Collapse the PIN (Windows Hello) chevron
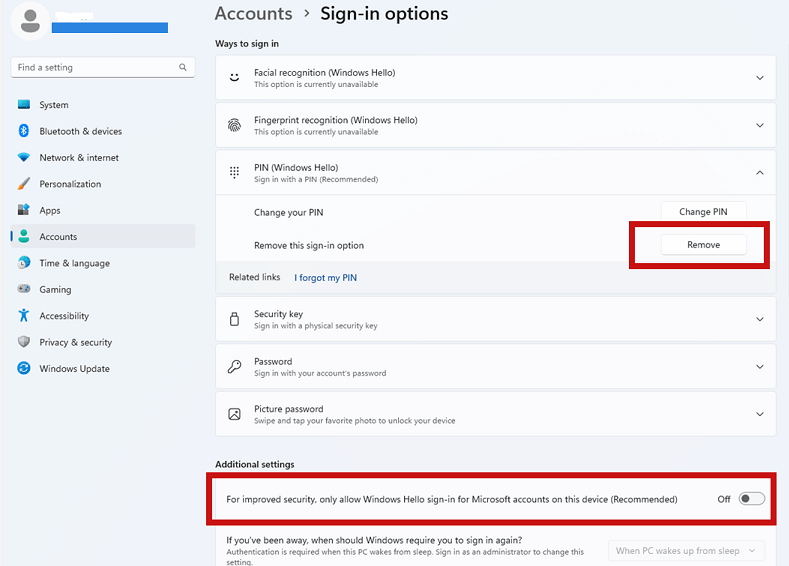Viewport: 789px width, 566px height. coord(760,173)
